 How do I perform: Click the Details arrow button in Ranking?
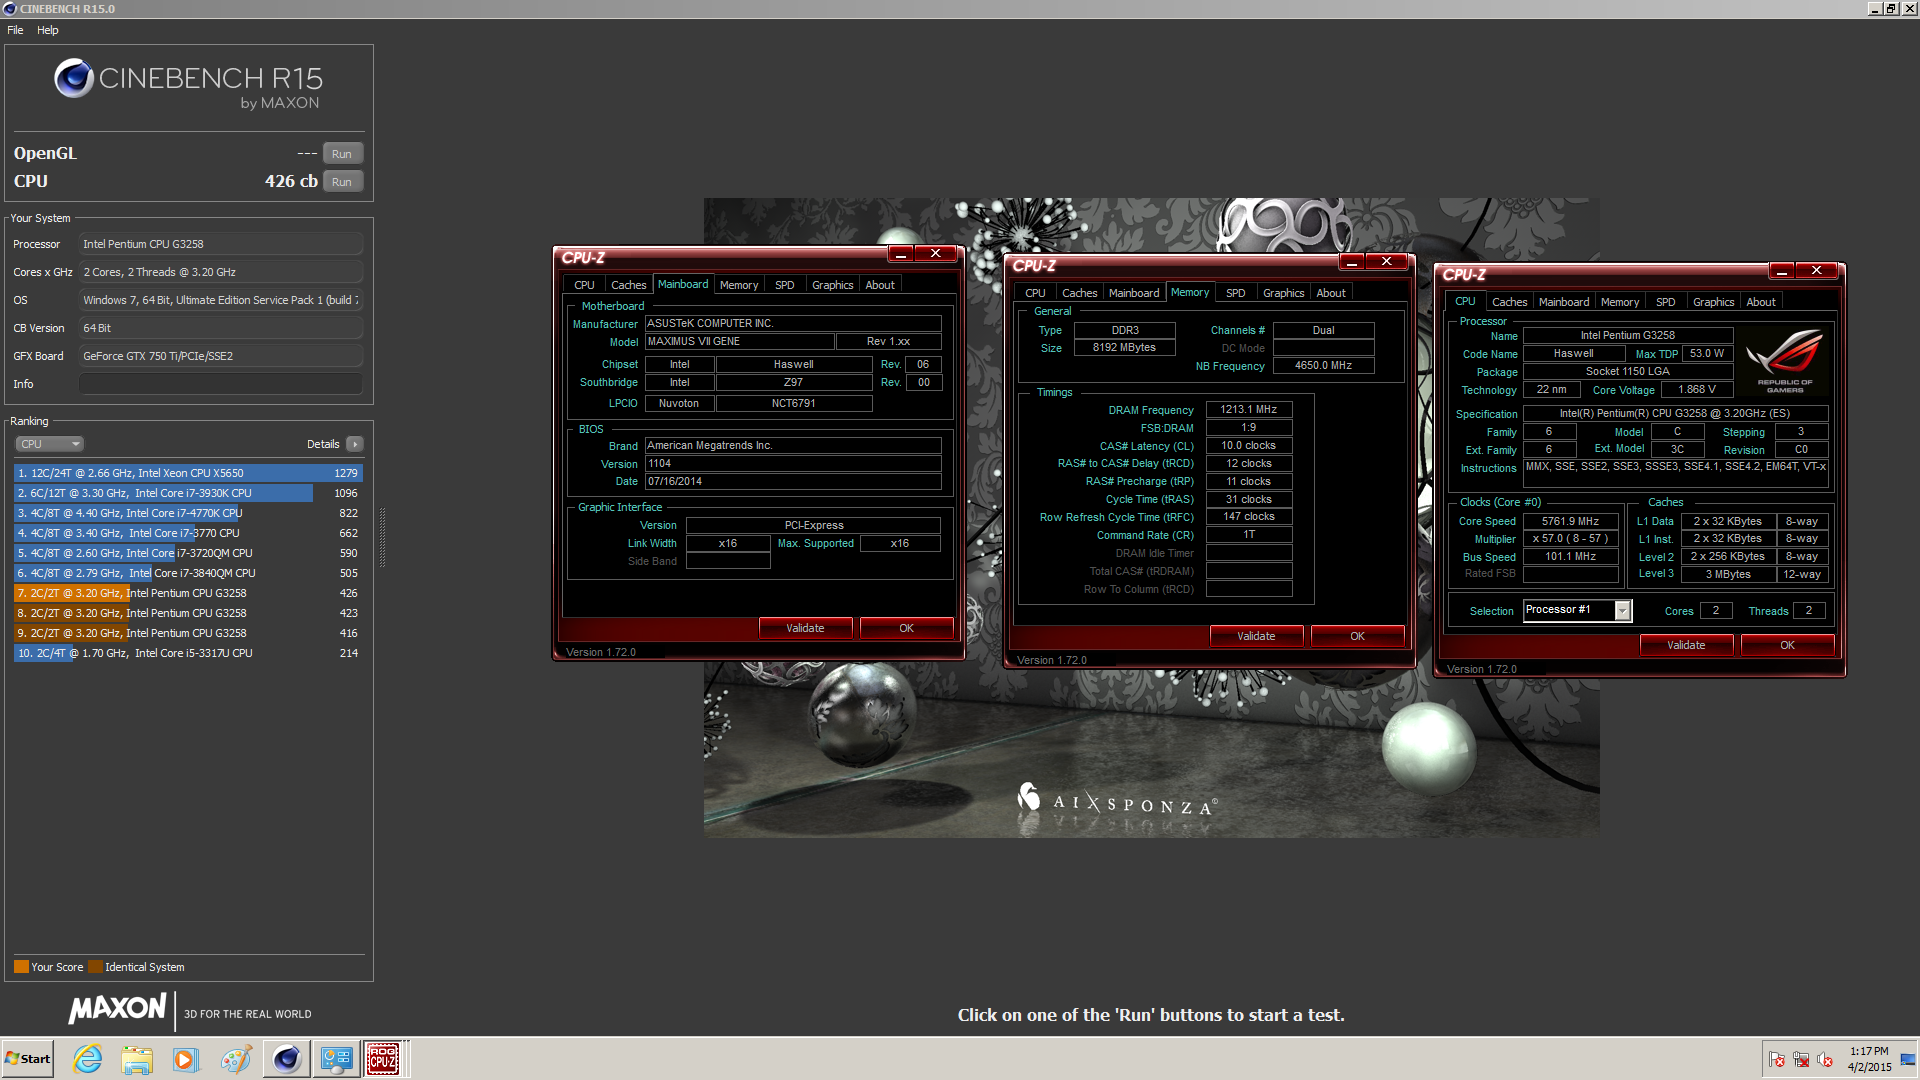pos(355,444)
